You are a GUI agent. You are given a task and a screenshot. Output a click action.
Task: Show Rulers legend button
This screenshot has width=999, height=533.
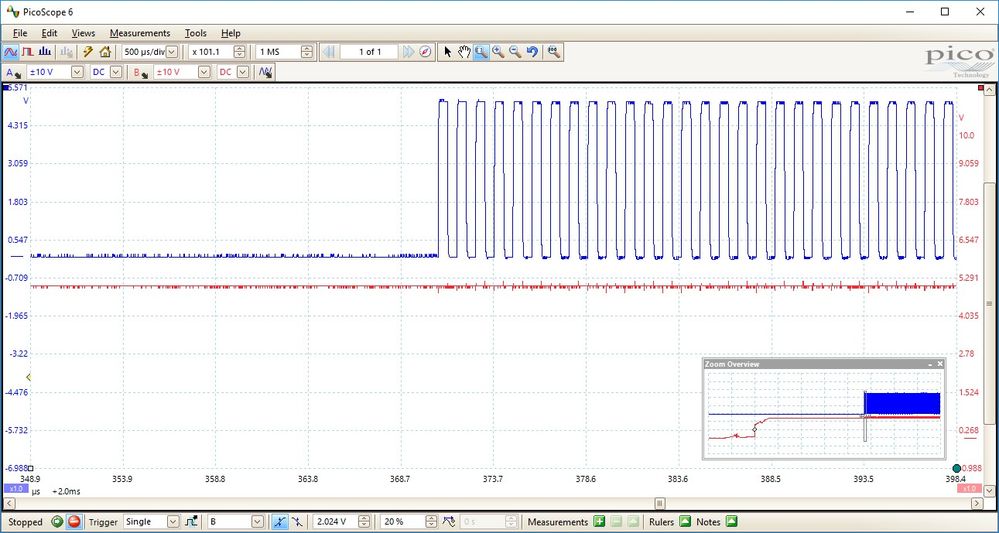(685, 522)
